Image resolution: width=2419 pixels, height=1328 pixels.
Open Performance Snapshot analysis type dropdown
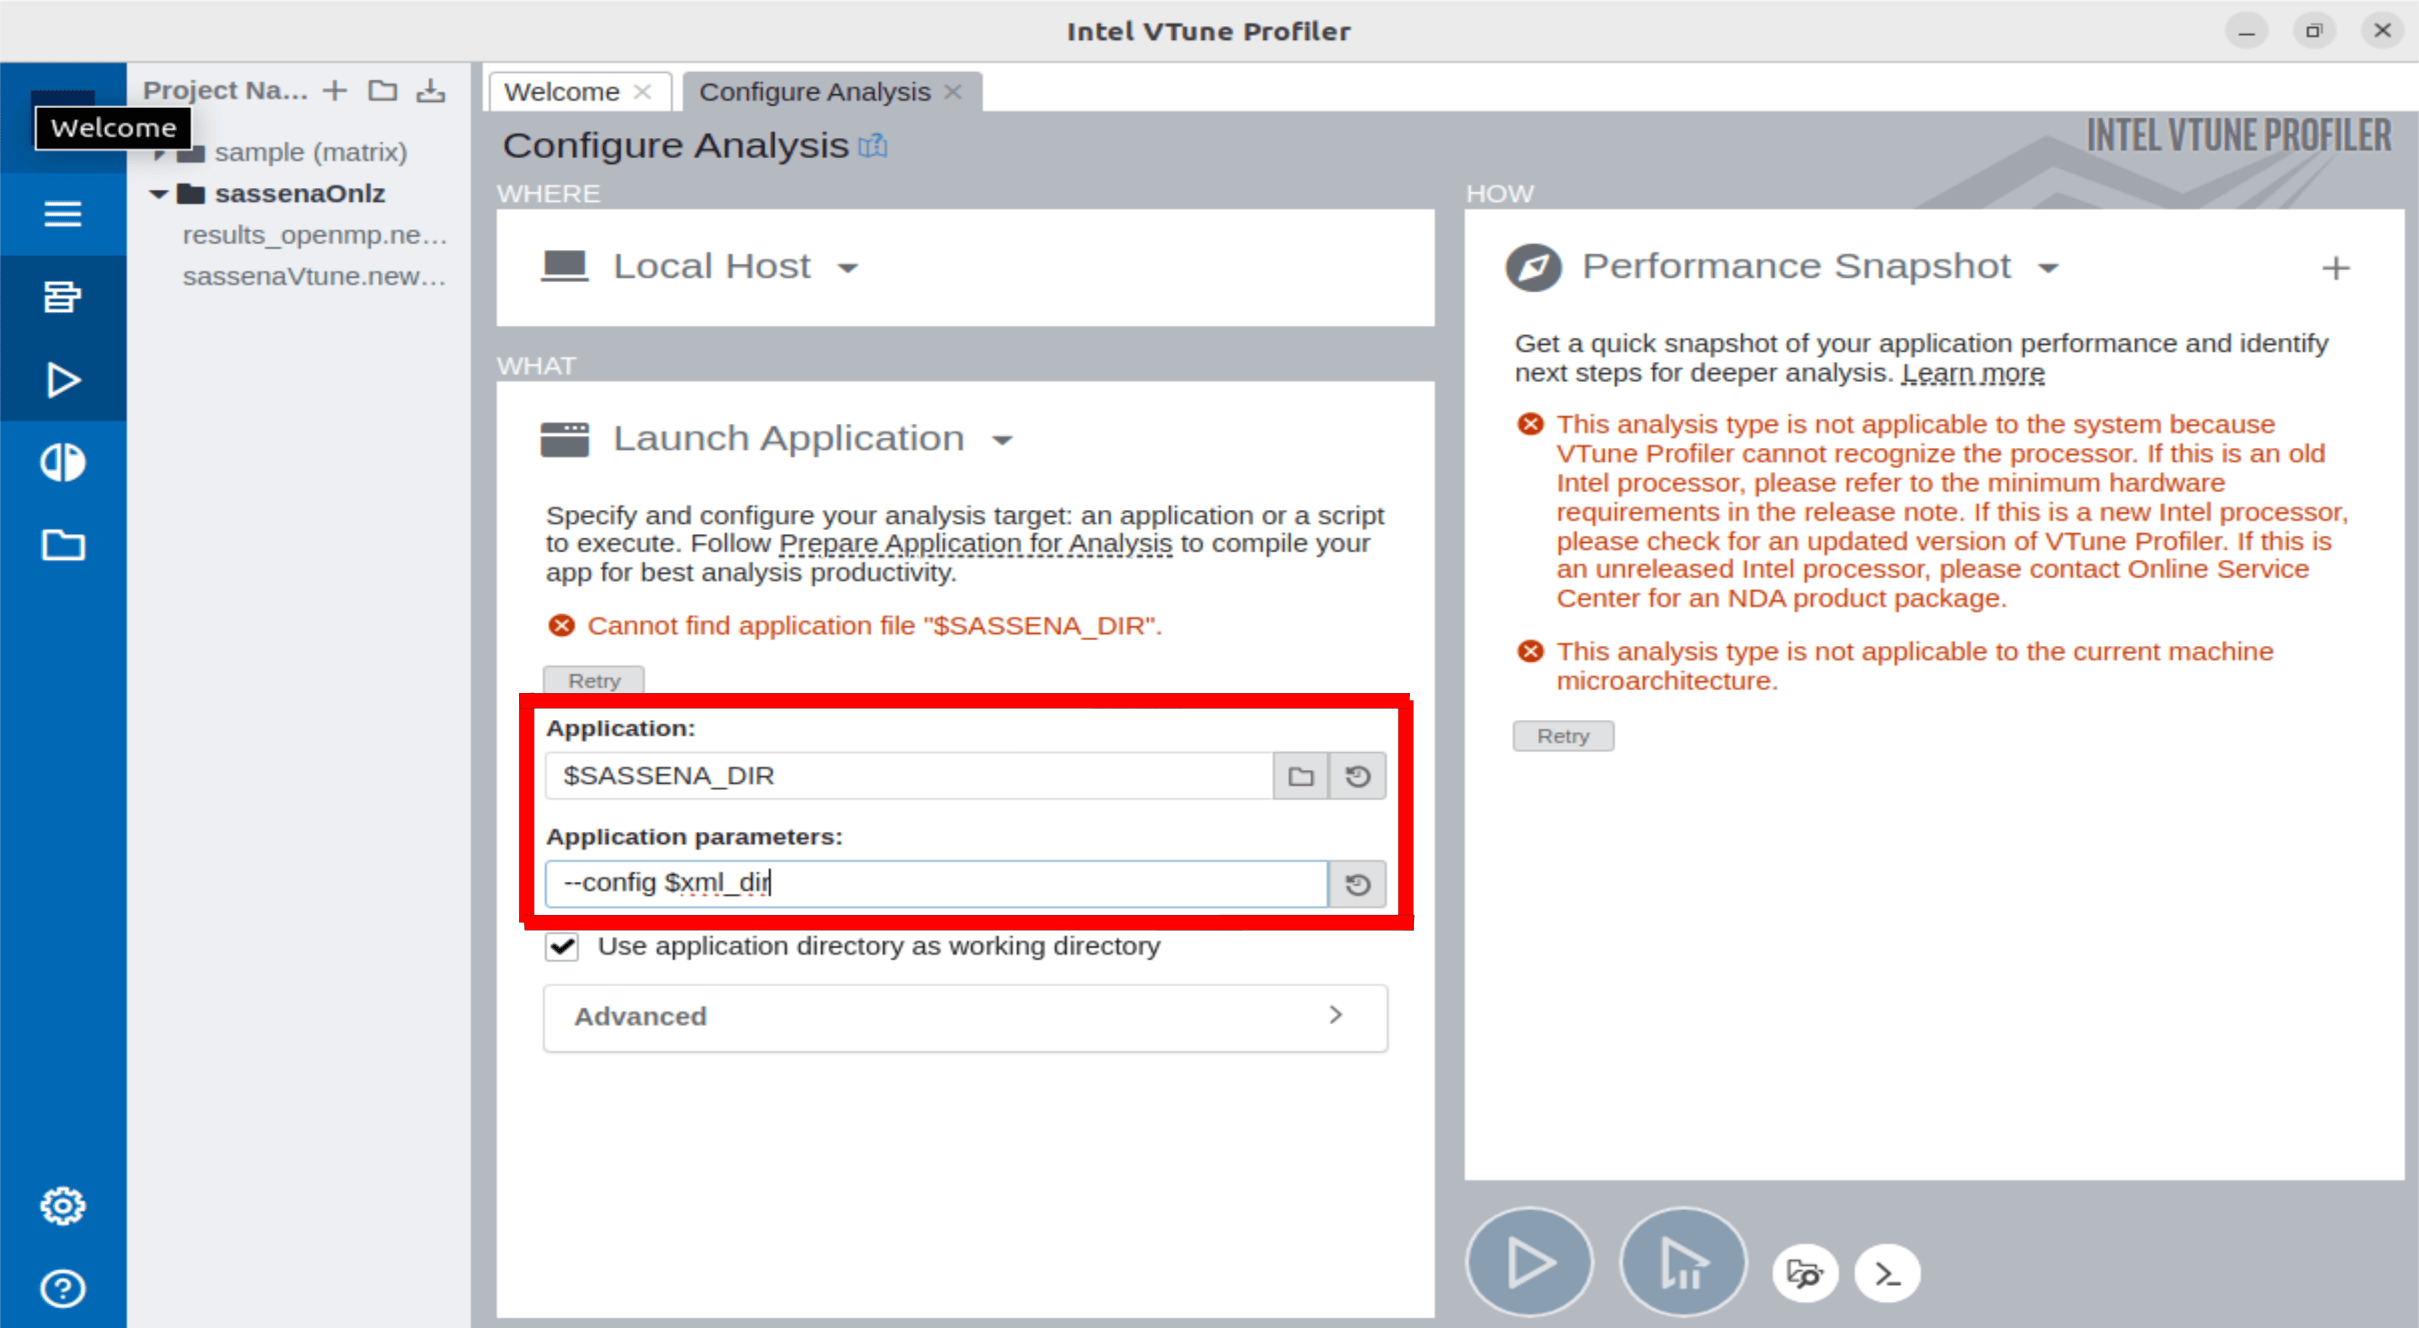pyautogui.click(x=2048, y=268)
